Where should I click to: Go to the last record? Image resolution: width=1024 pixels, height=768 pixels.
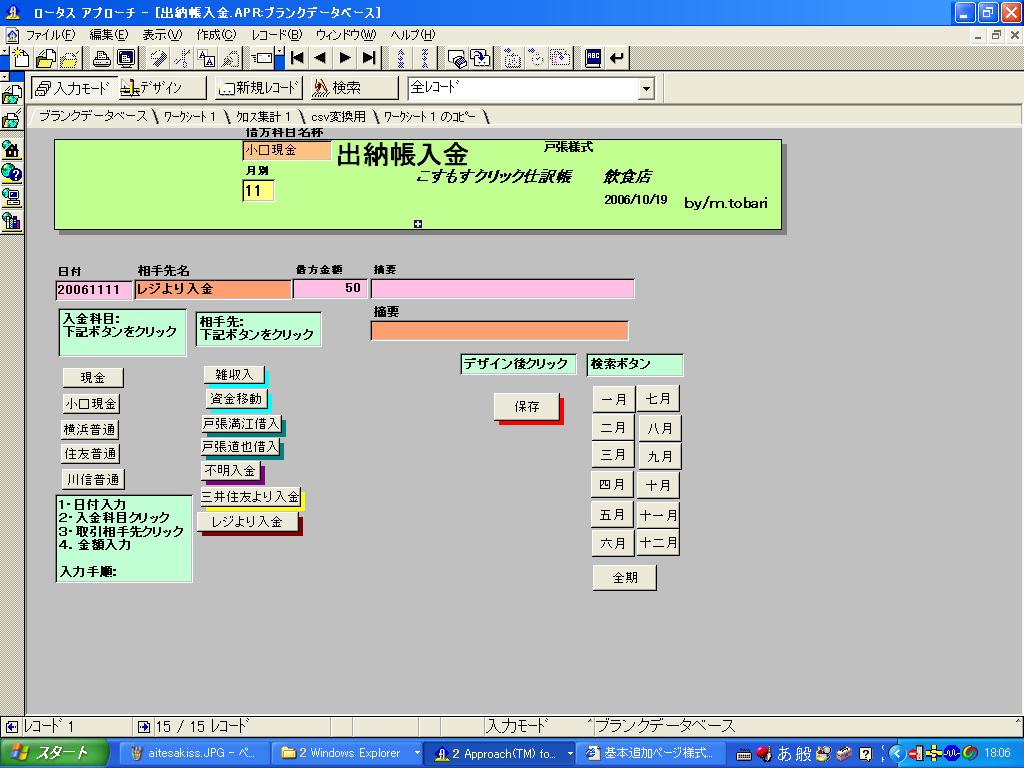tap(369, 58)
